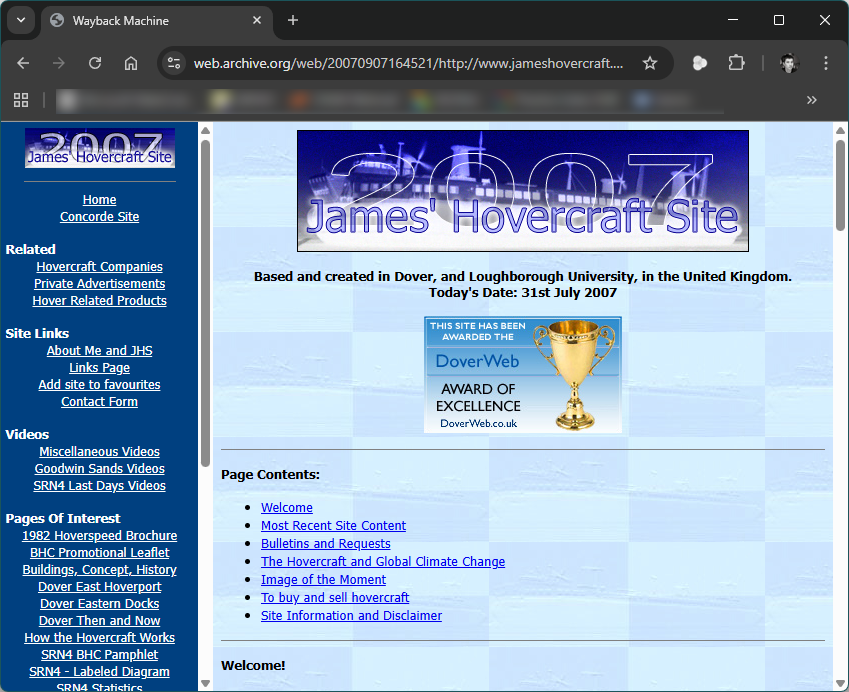Viewport: 849px width, 692px height.
Task: Jump to Most Recent Site Content
Action: coord(333,526)
